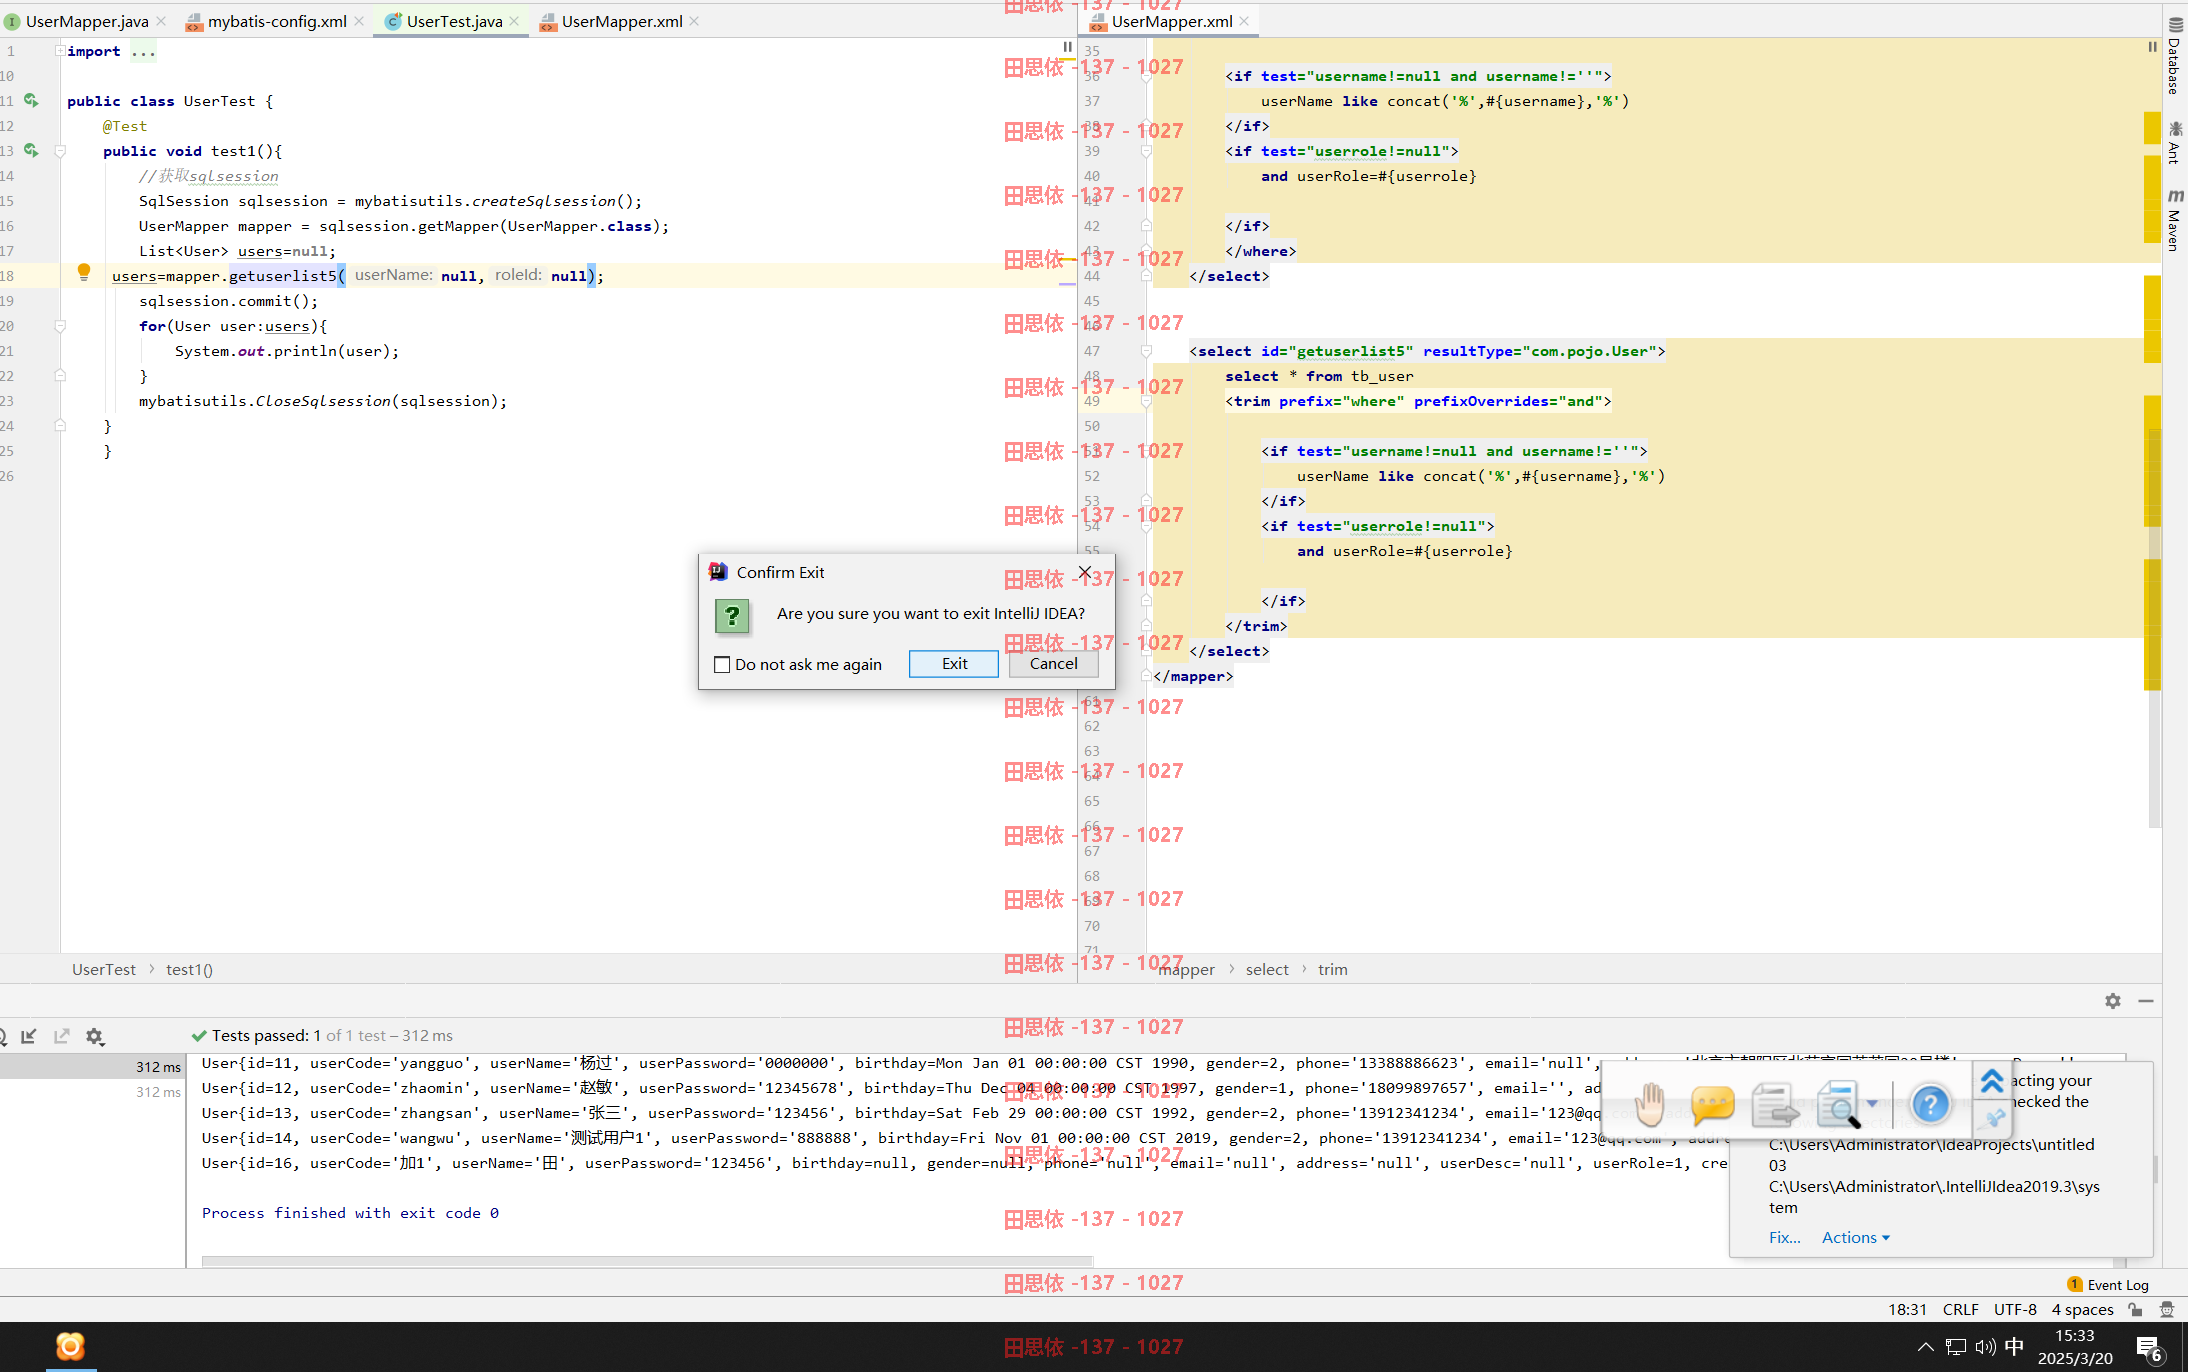Open the Actions dropdown in notification

[x=1855, y=1238]
